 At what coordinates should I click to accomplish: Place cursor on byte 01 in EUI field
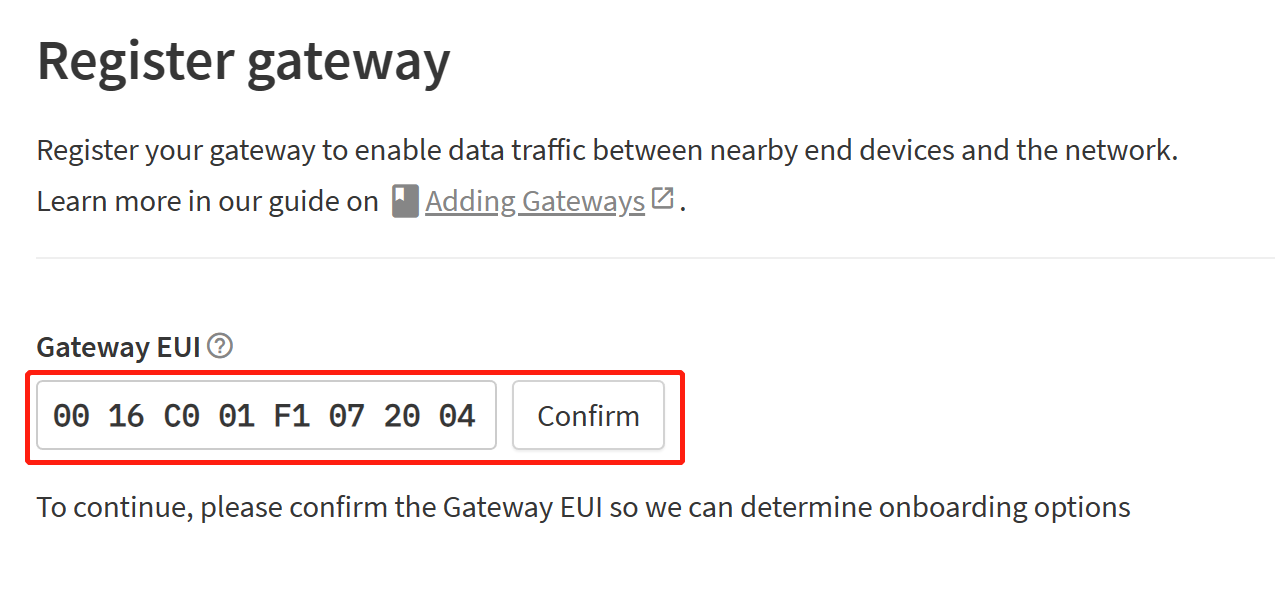[x=236, y=415]
